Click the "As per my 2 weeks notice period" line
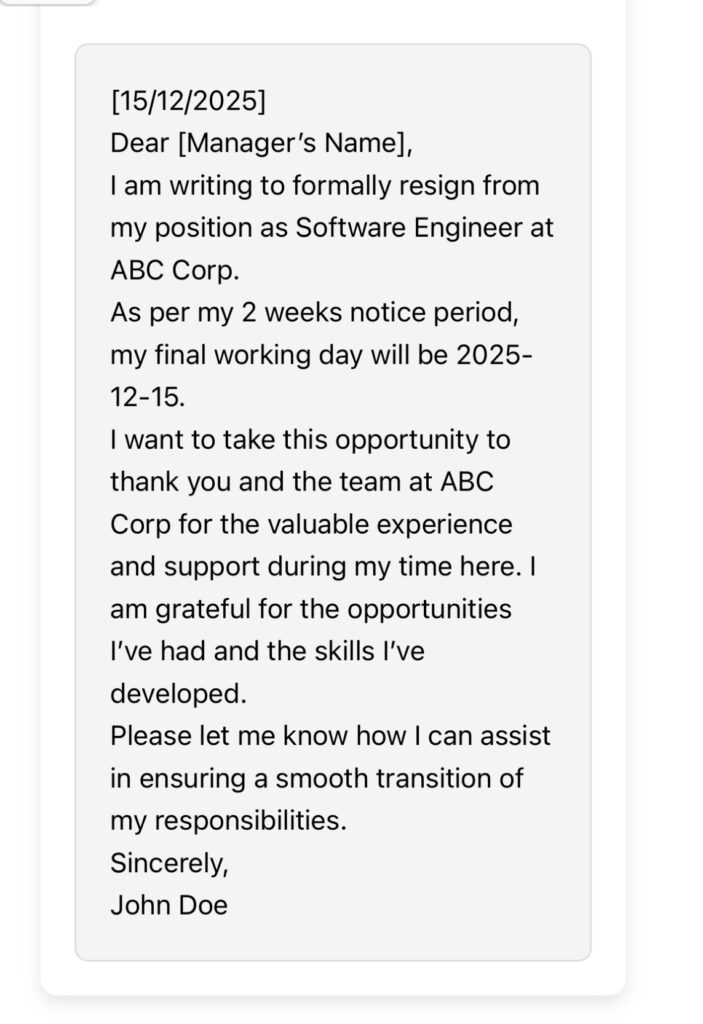The image size is (703, 1024). [x=315, y=313]
